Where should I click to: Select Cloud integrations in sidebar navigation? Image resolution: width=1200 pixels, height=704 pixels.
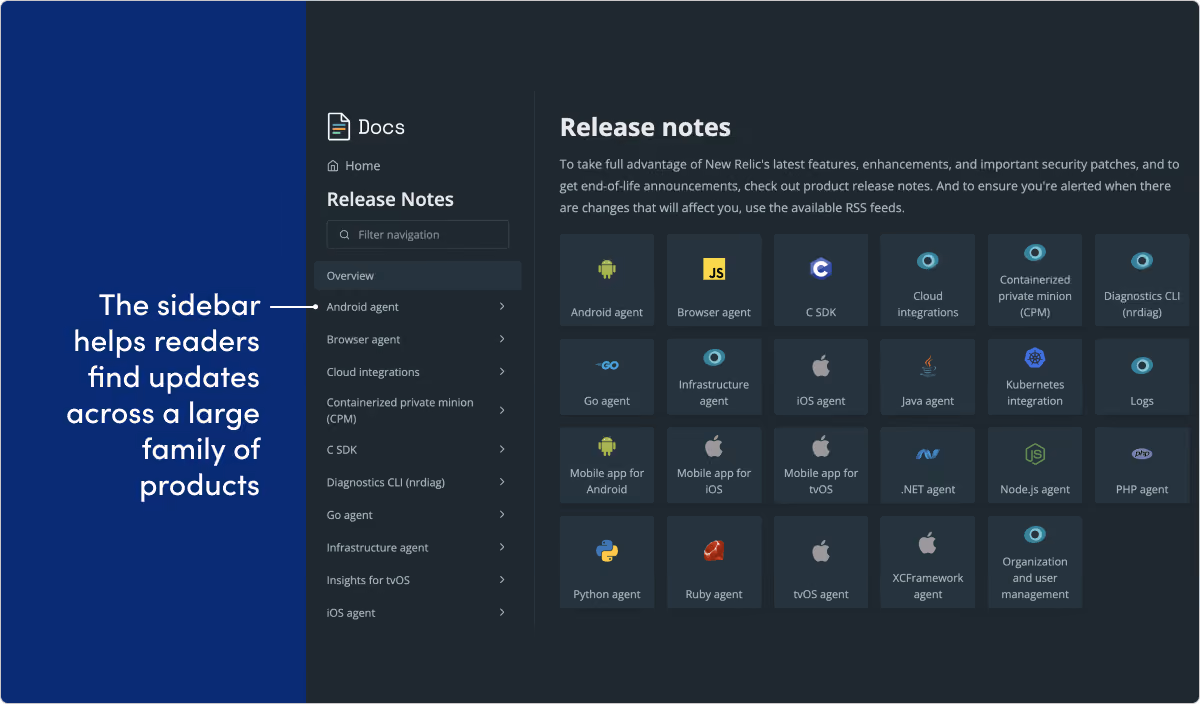[373, 372]
